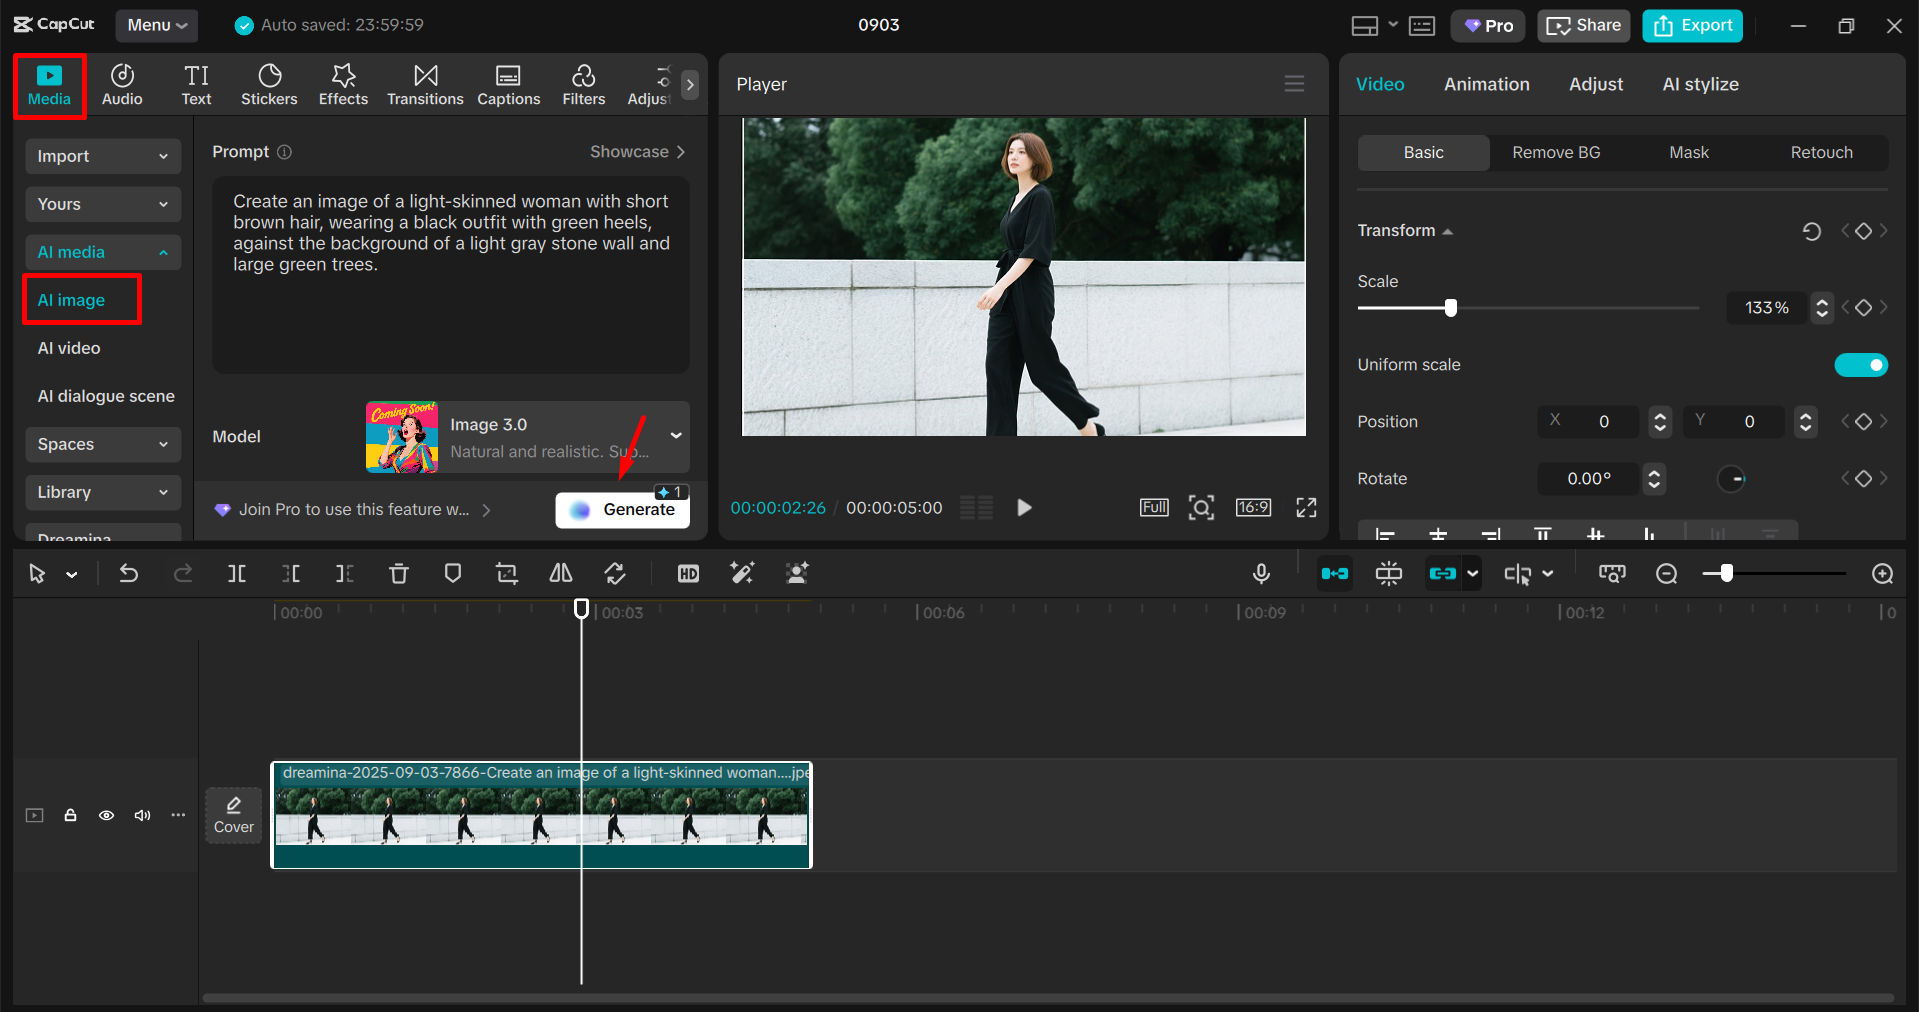Click the Split clip icon

[237, 573]
